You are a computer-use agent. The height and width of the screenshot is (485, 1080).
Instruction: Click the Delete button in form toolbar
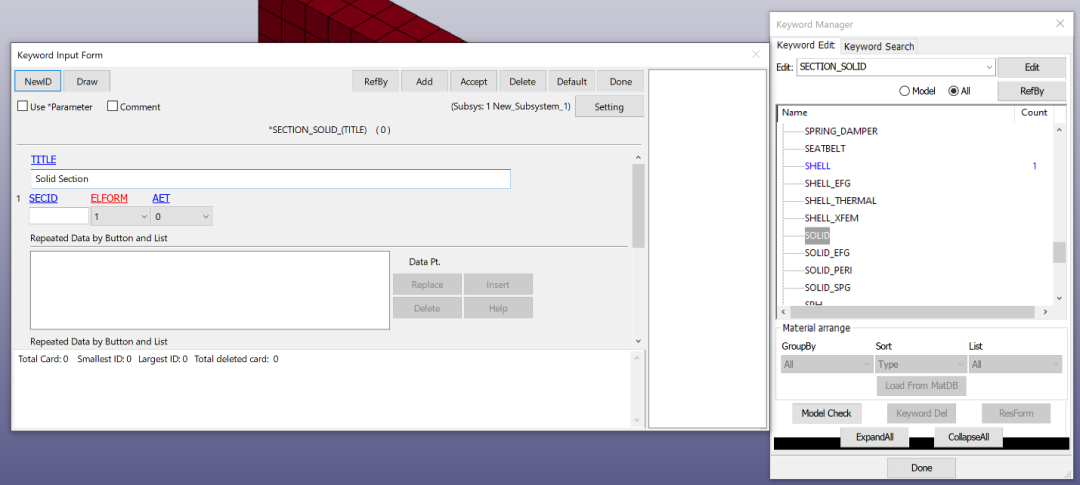click(x=522, y=81)
